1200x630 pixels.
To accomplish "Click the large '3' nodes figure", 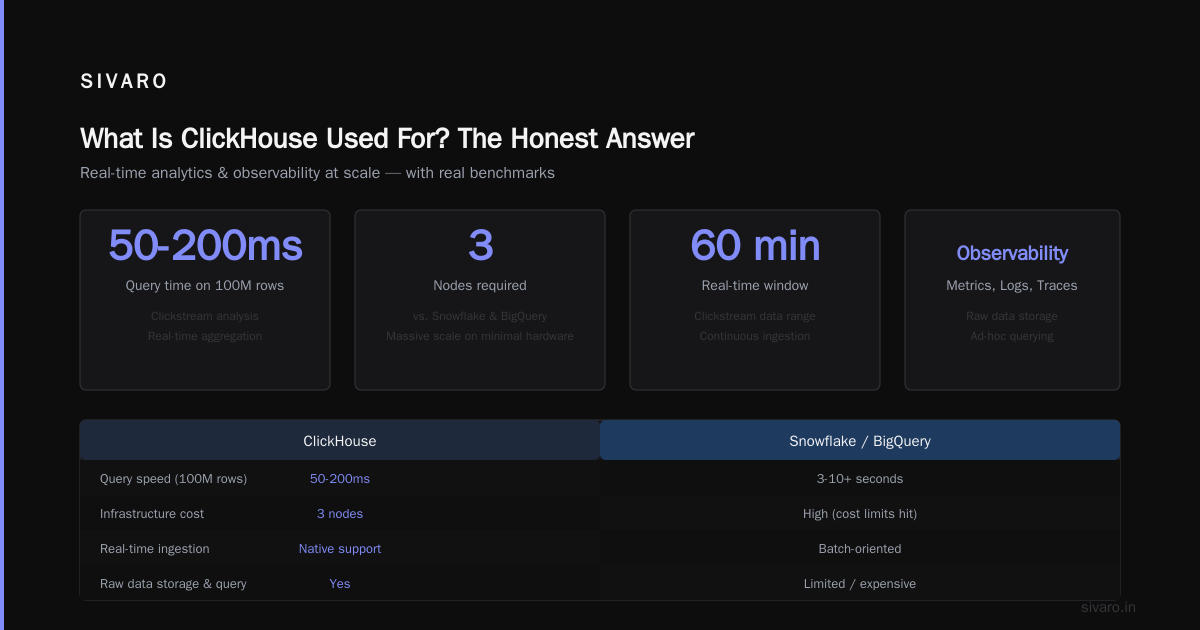I will tap(480, 245).
